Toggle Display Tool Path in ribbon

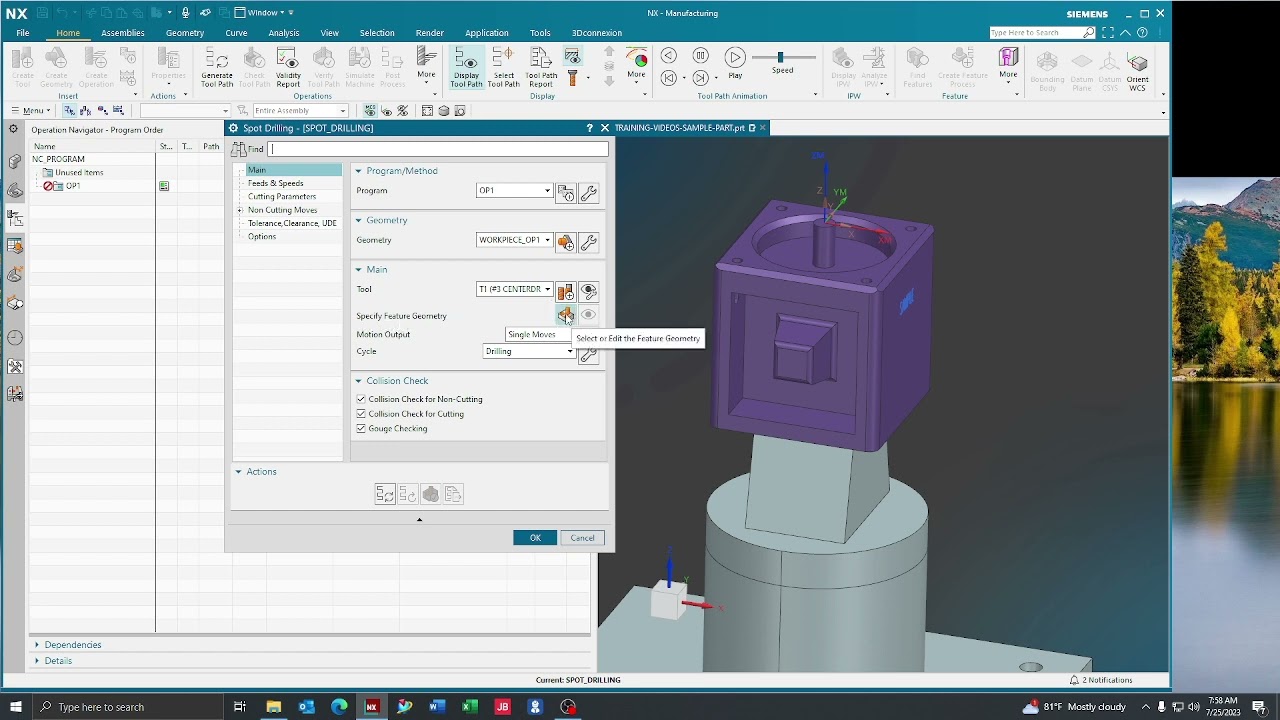(466, 67)
